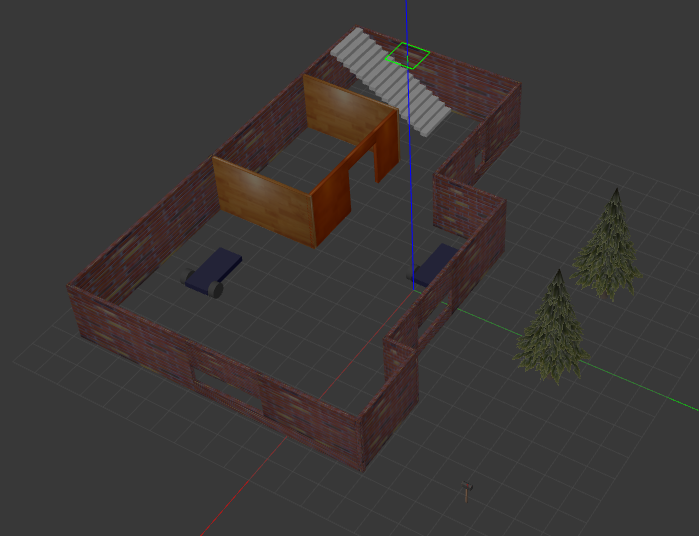Select the rear wooden partition panel
The height and width of the screenshot is (536, 699).
350,110
